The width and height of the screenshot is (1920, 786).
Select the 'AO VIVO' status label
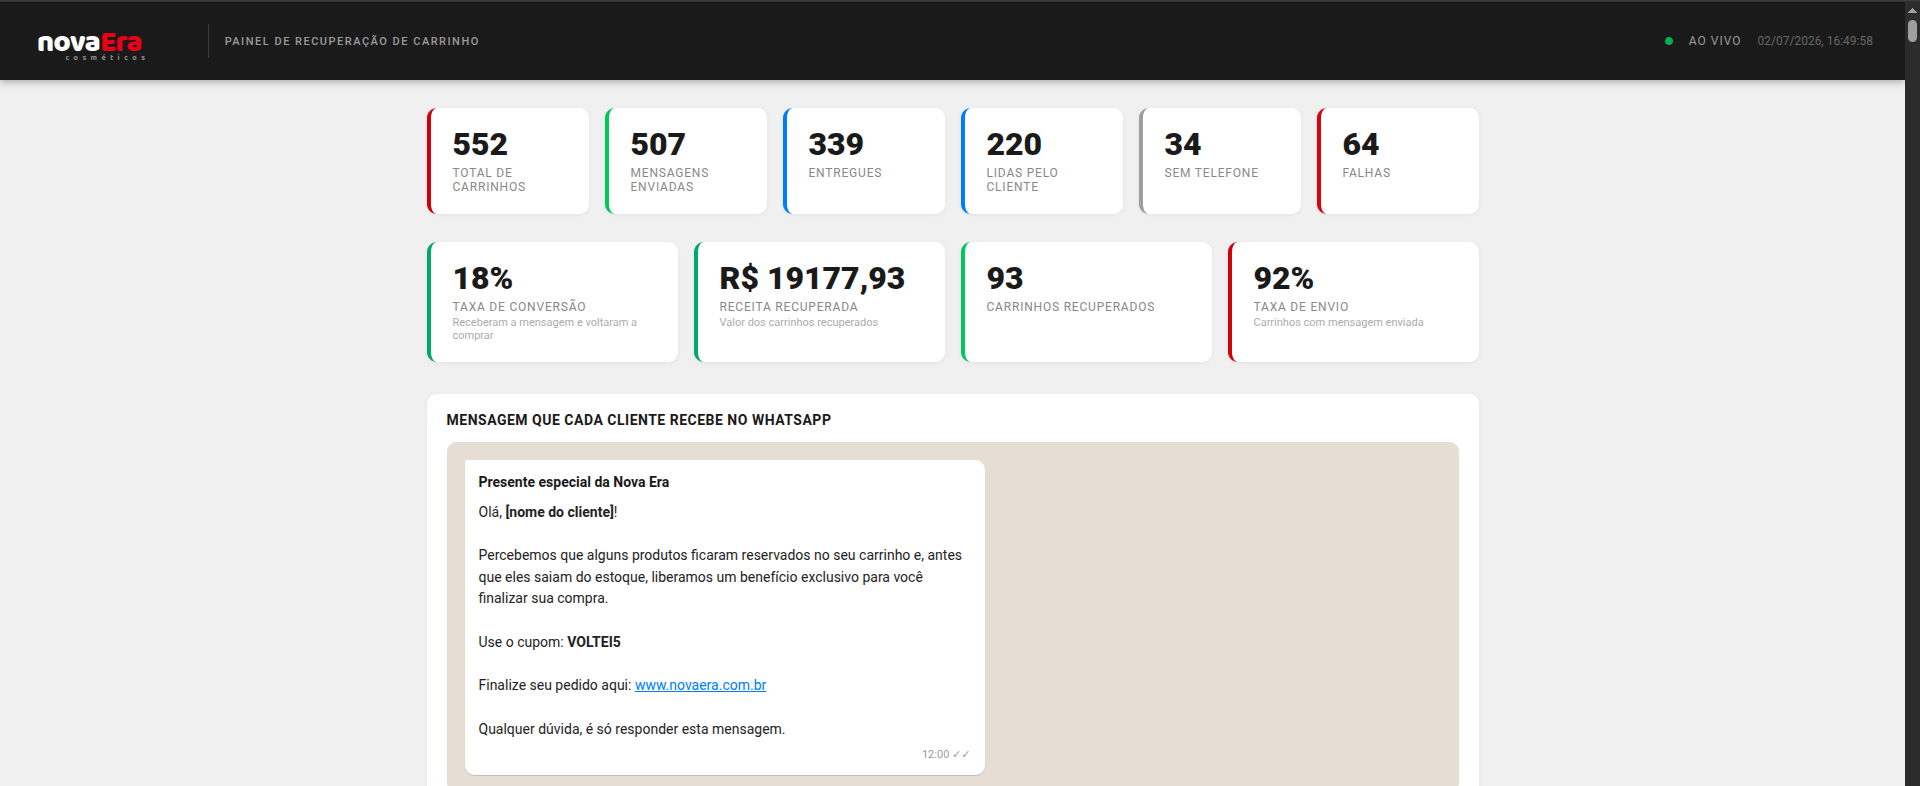point(1714,41)
